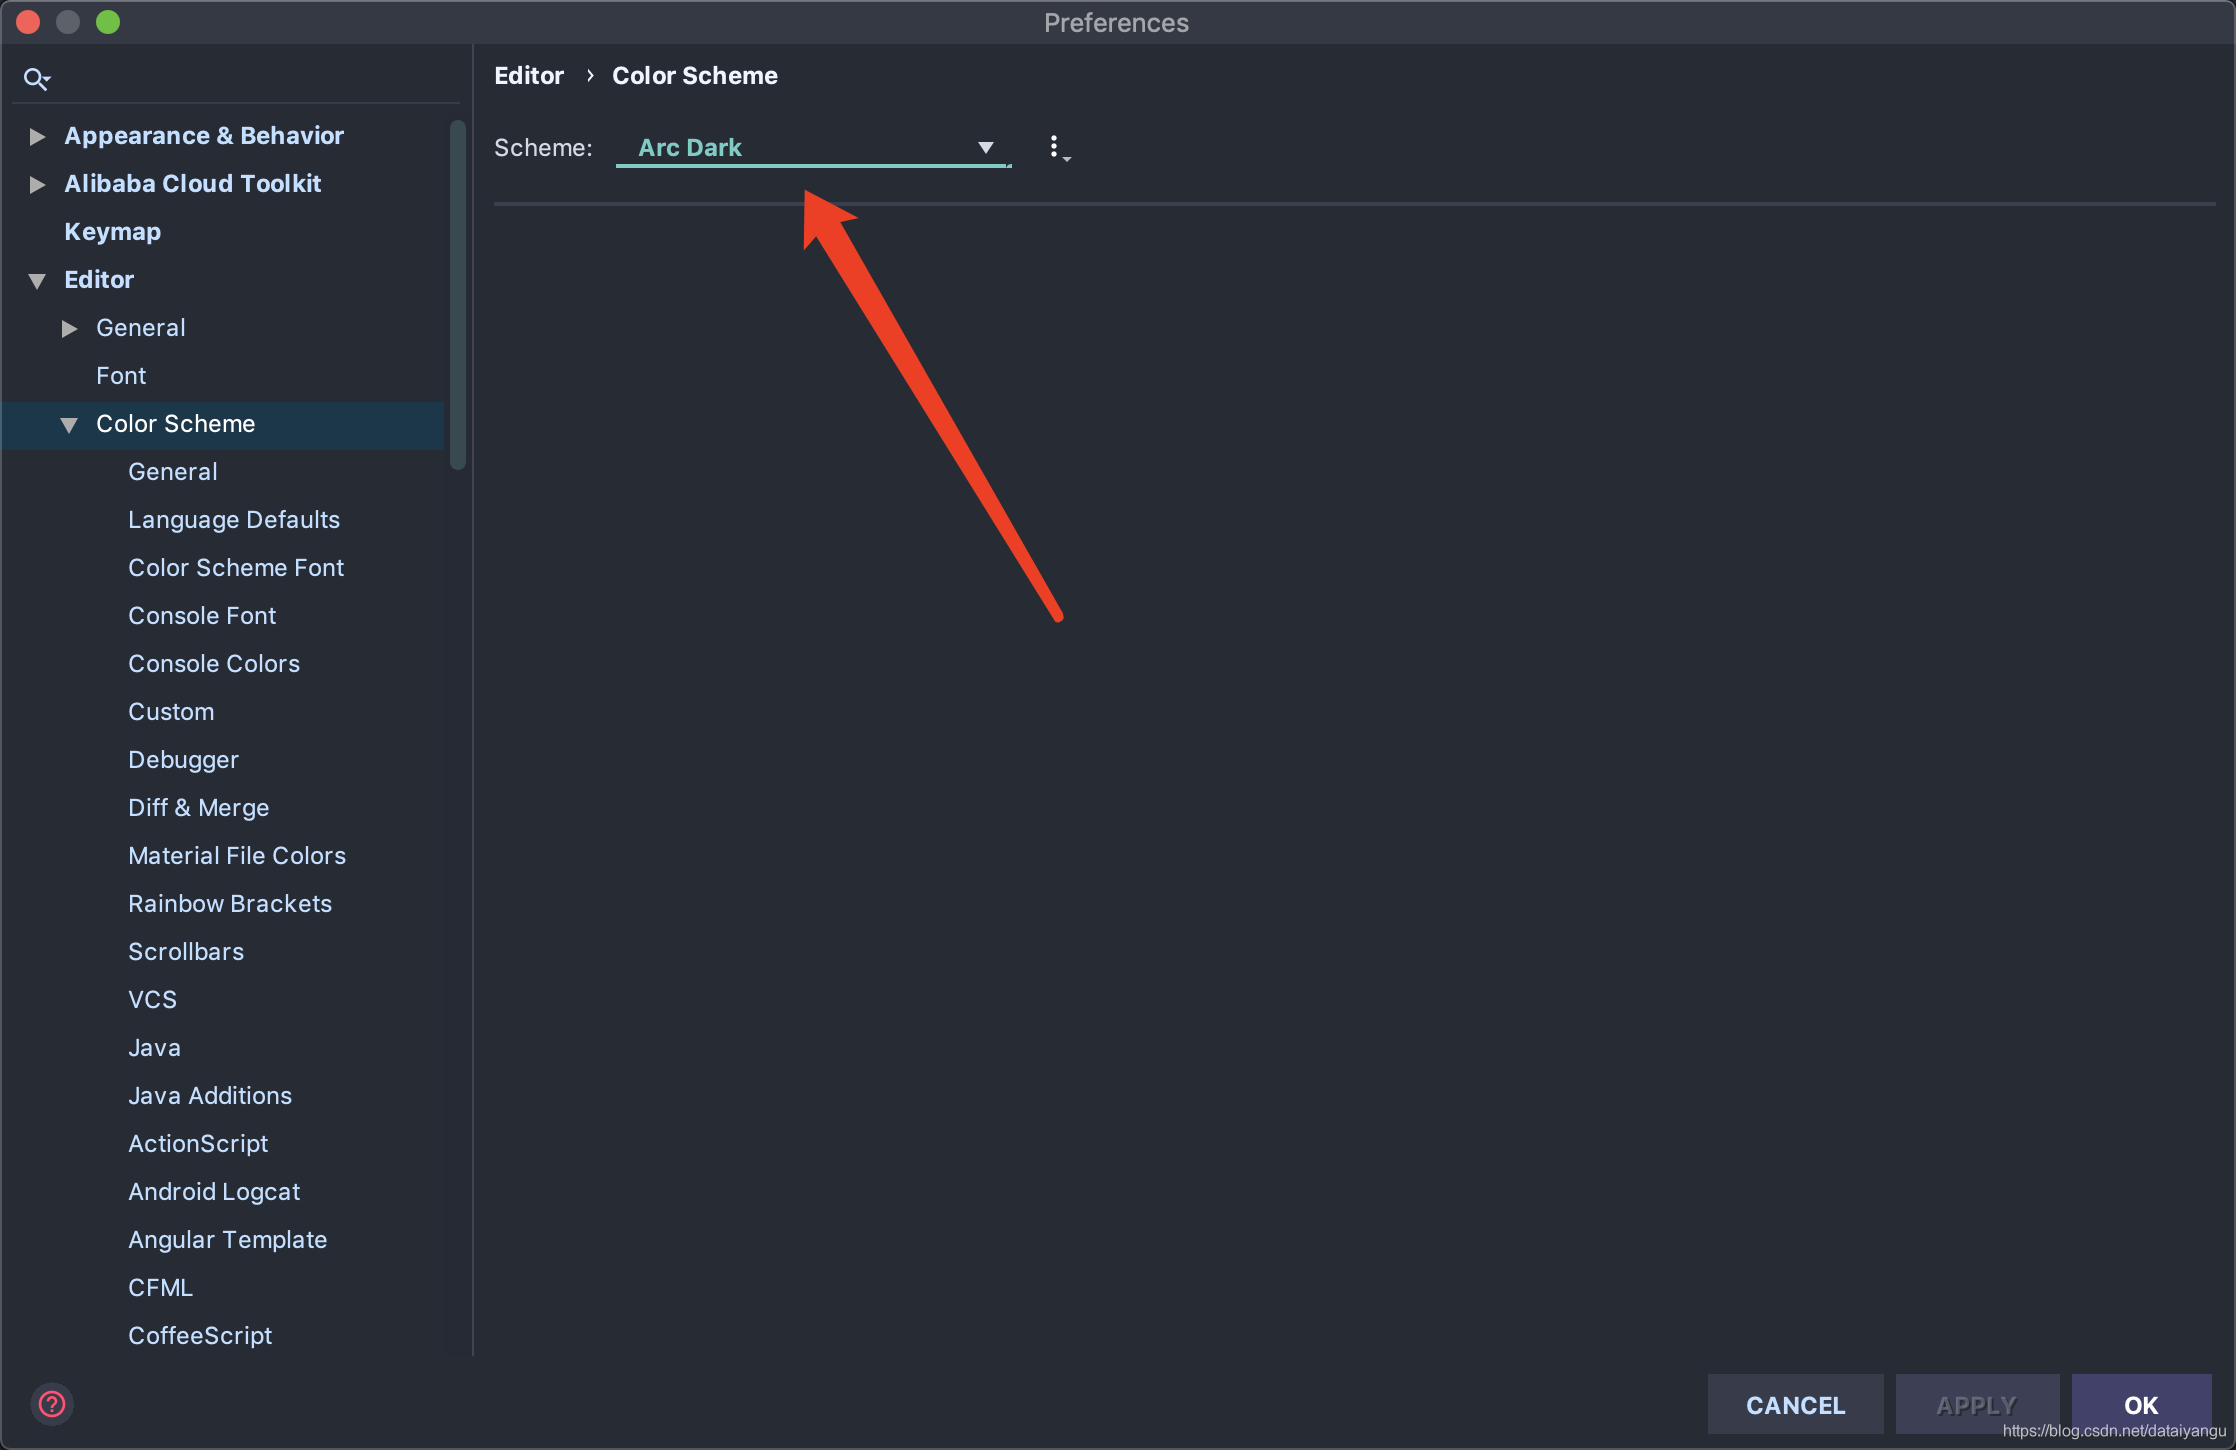Select Language Defaults color settings
Viewport: 2236px width, 1450px height.
pos(235,518)
